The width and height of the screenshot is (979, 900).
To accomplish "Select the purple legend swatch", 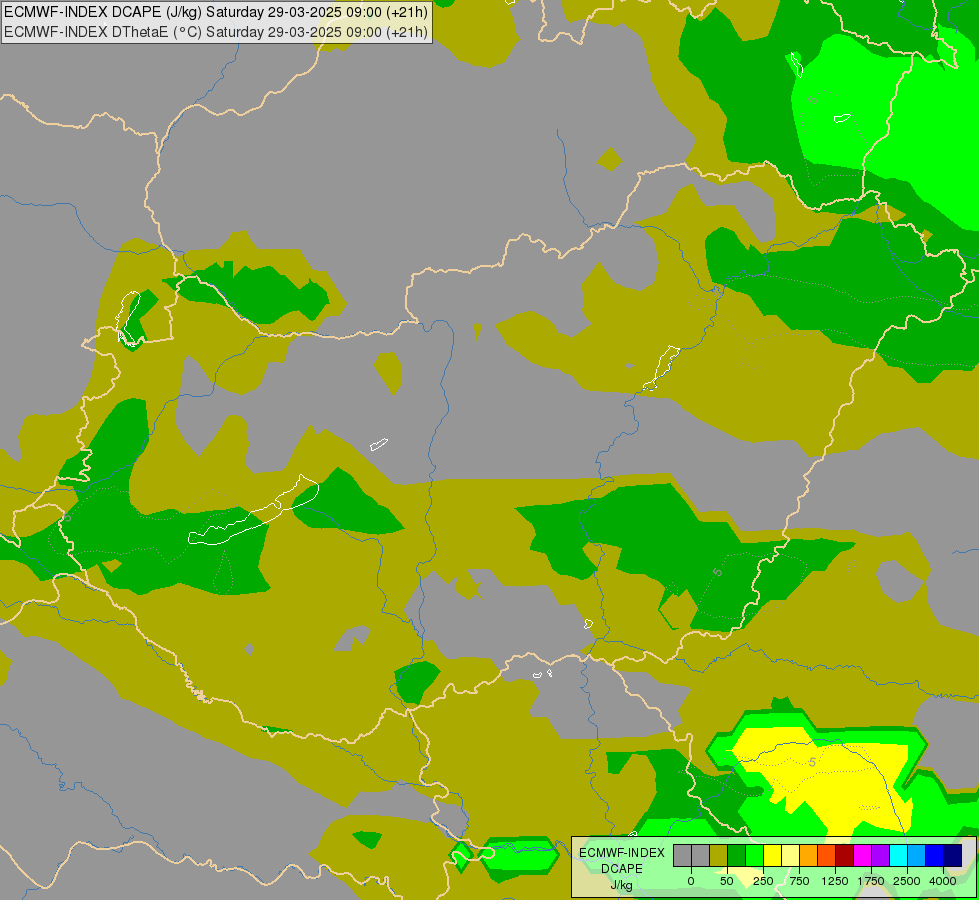I will click(x=880, y=855).
